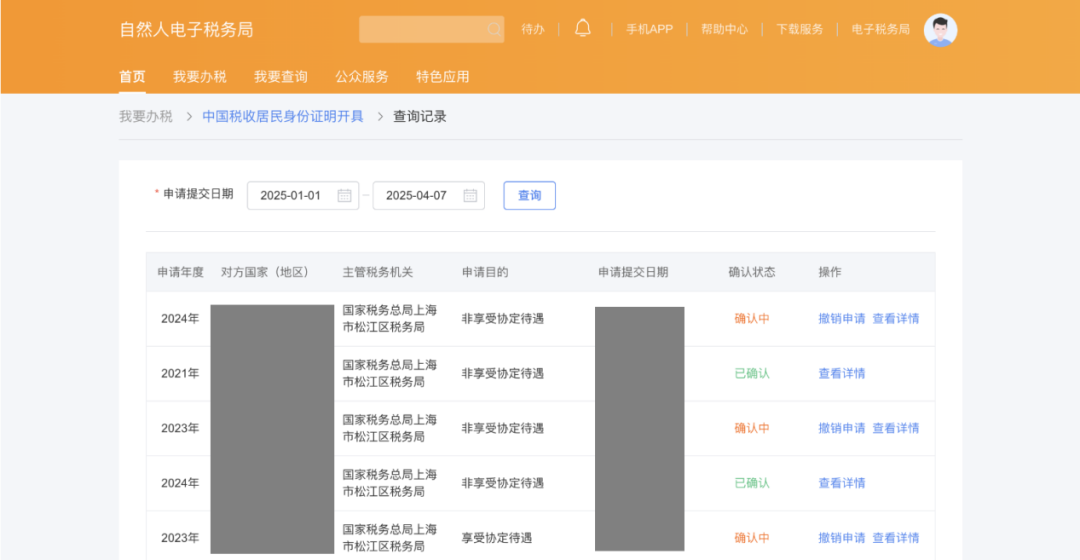Go to the 特色应用 tab
Viewport: 1080px width, 560px height.
click(x=442, y=77)
